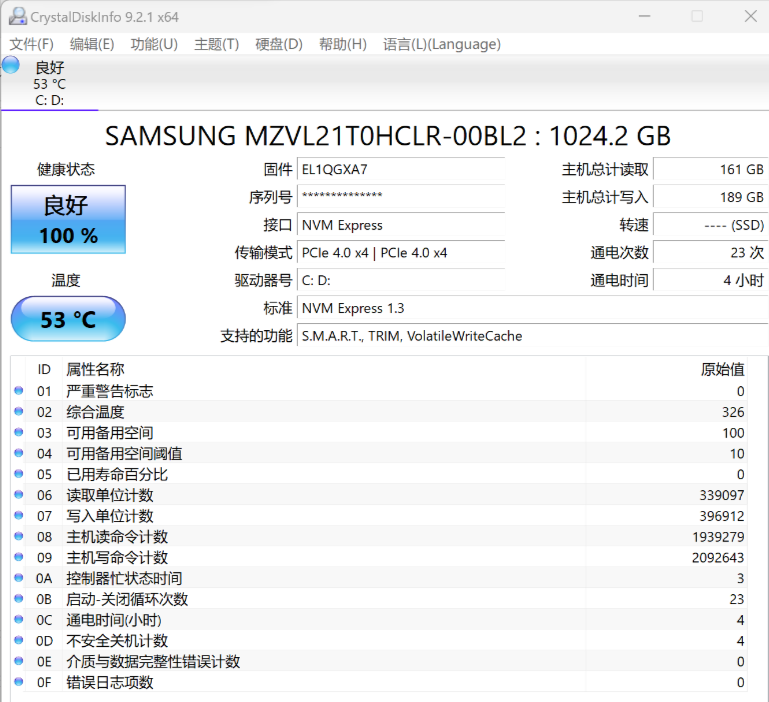Screen dimensions: 769x702
Task: Click the 53 °C temperature button
Action: pyautogui.click(x=68, y=319)
